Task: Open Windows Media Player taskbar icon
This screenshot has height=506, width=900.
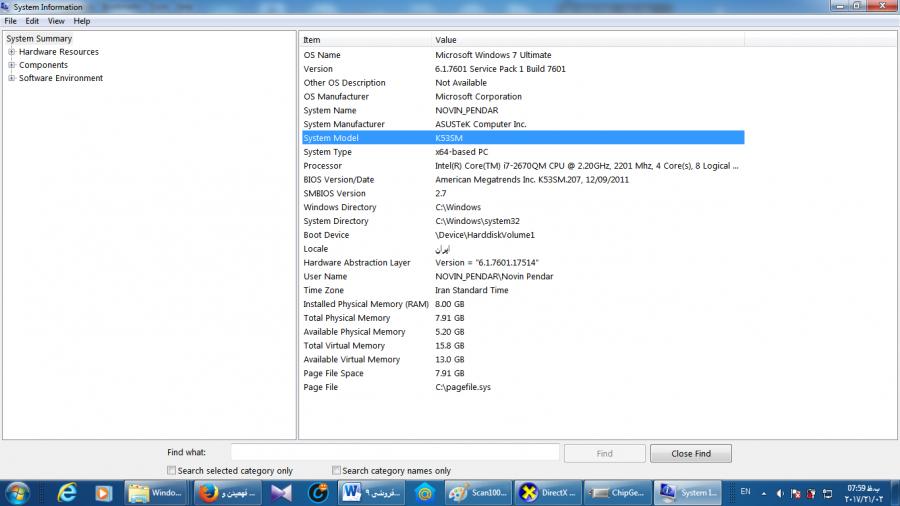Action: (103, 493)
